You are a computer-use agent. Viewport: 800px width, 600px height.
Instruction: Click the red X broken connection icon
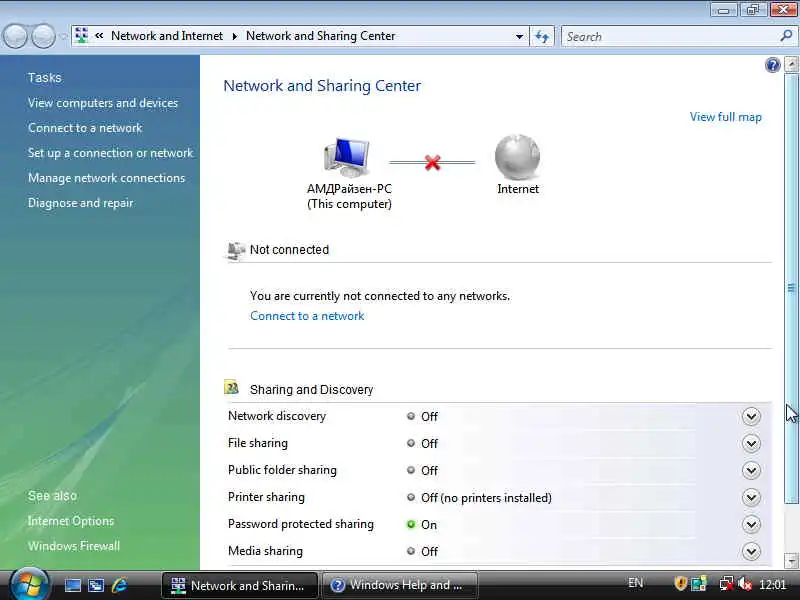[432, 163]
